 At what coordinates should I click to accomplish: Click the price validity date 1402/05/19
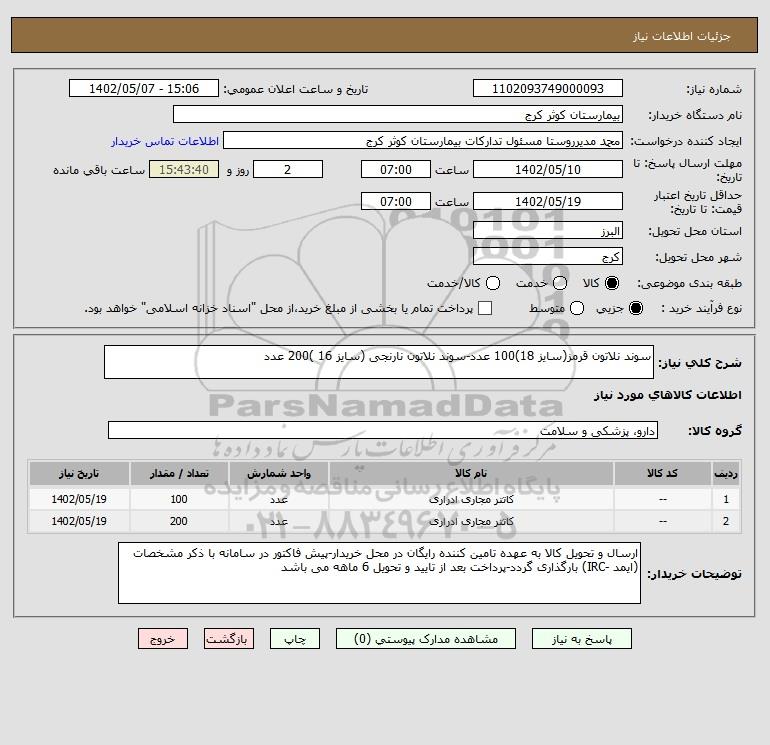(548, 201)
